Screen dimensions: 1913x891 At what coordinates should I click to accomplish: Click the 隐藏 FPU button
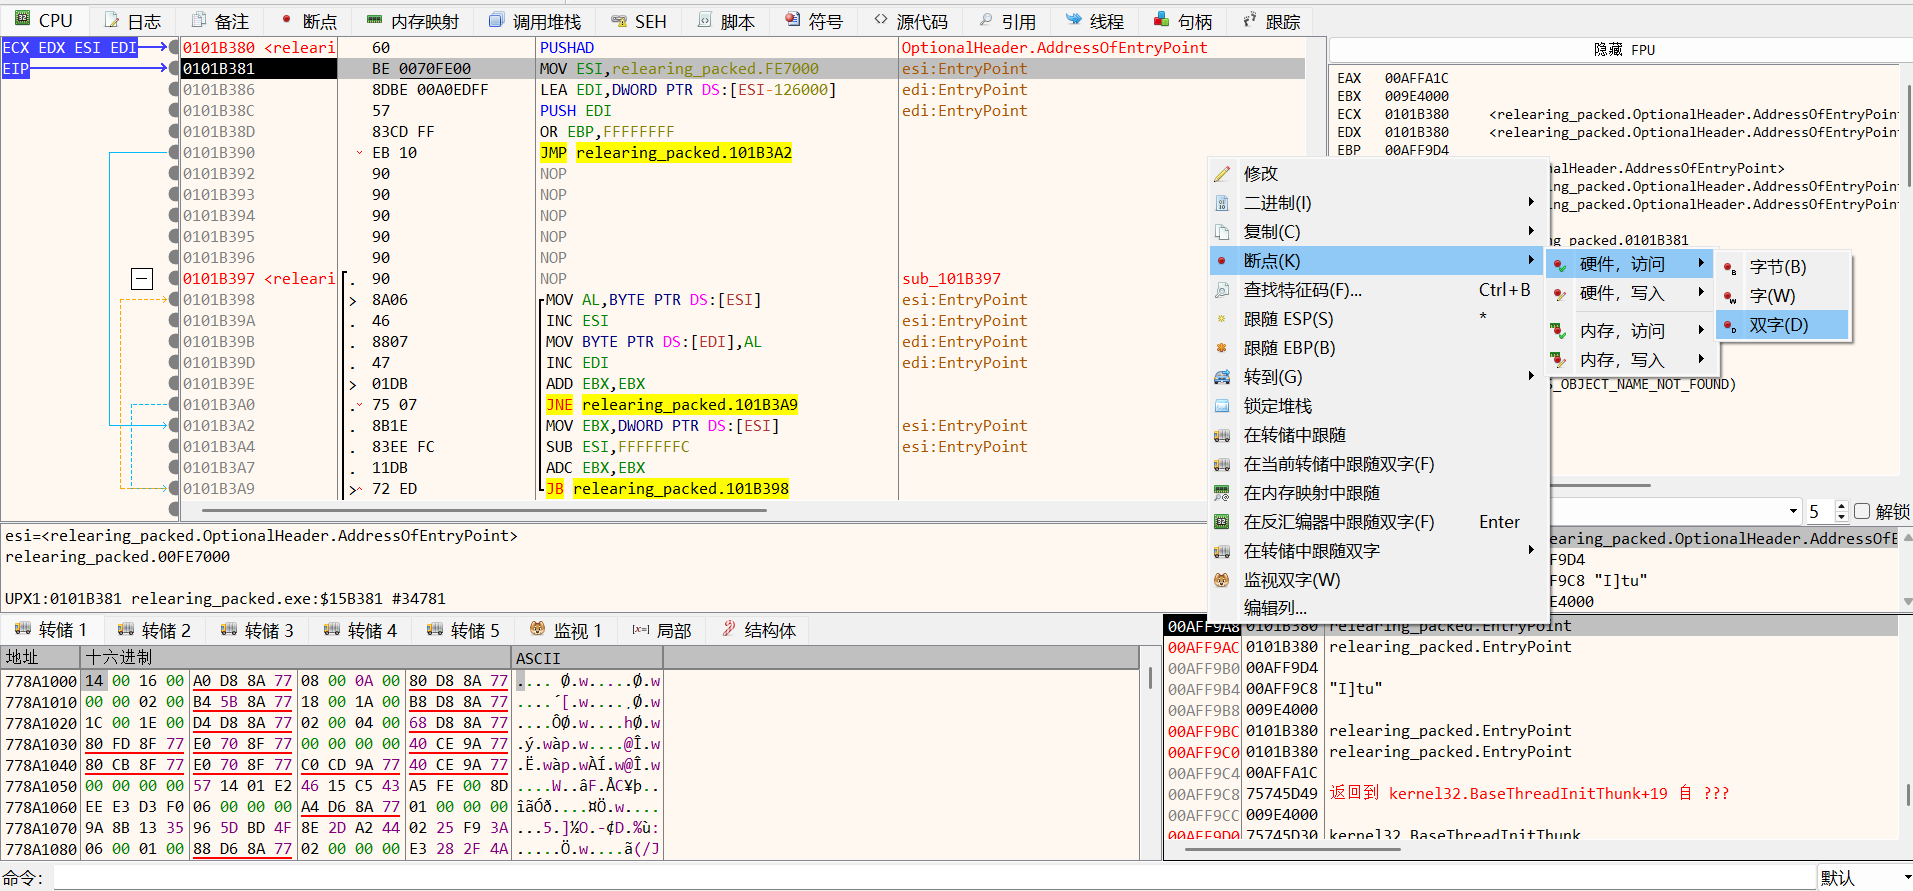(x=1623, y=49)
